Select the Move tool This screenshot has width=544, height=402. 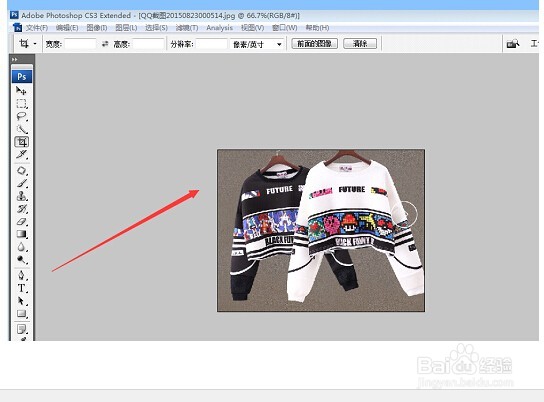pos(22,91)
